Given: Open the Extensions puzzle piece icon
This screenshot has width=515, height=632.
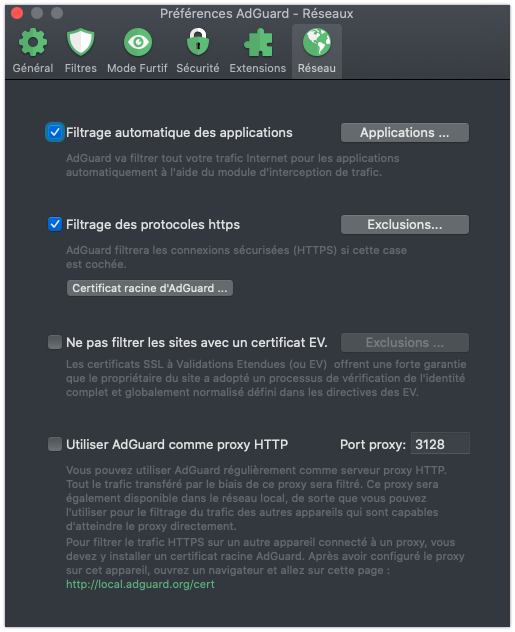Looking at the screenshot, I should click(258, 42).
